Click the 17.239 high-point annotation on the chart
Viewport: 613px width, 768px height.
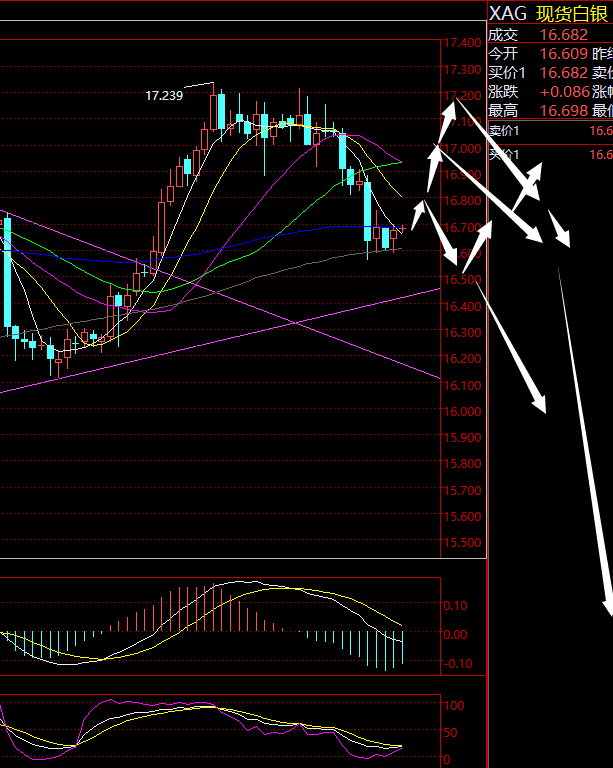click(x=164, y=96)
